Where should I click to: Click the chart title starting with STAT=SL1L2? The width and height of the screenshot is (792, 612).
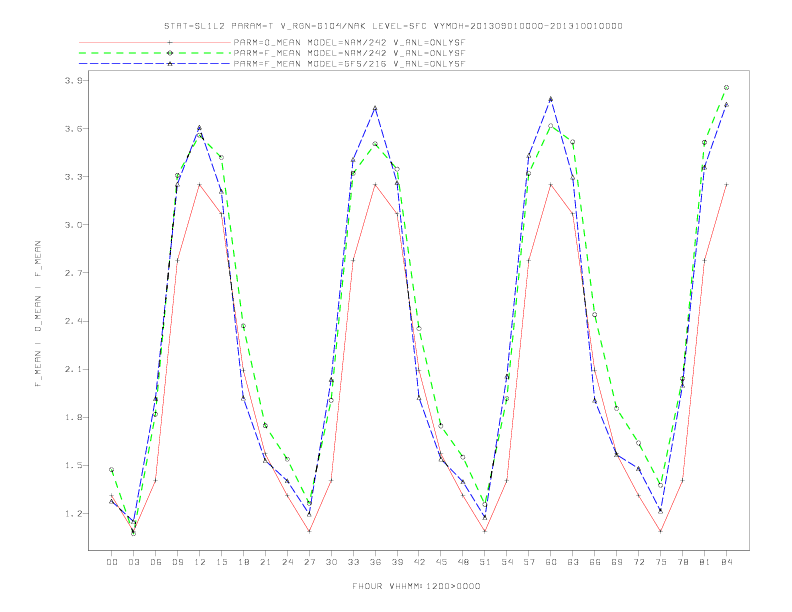pyautogui.click(x=393, y=26)
